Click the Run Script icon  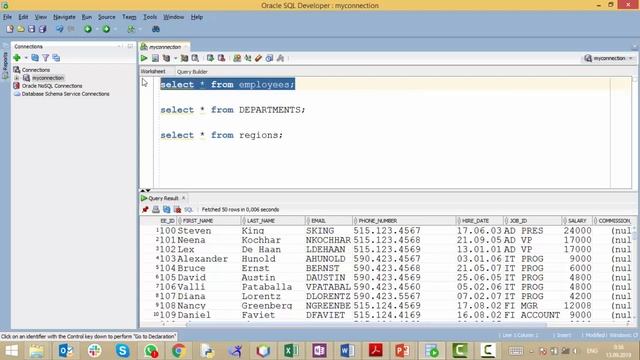point(155,58)
